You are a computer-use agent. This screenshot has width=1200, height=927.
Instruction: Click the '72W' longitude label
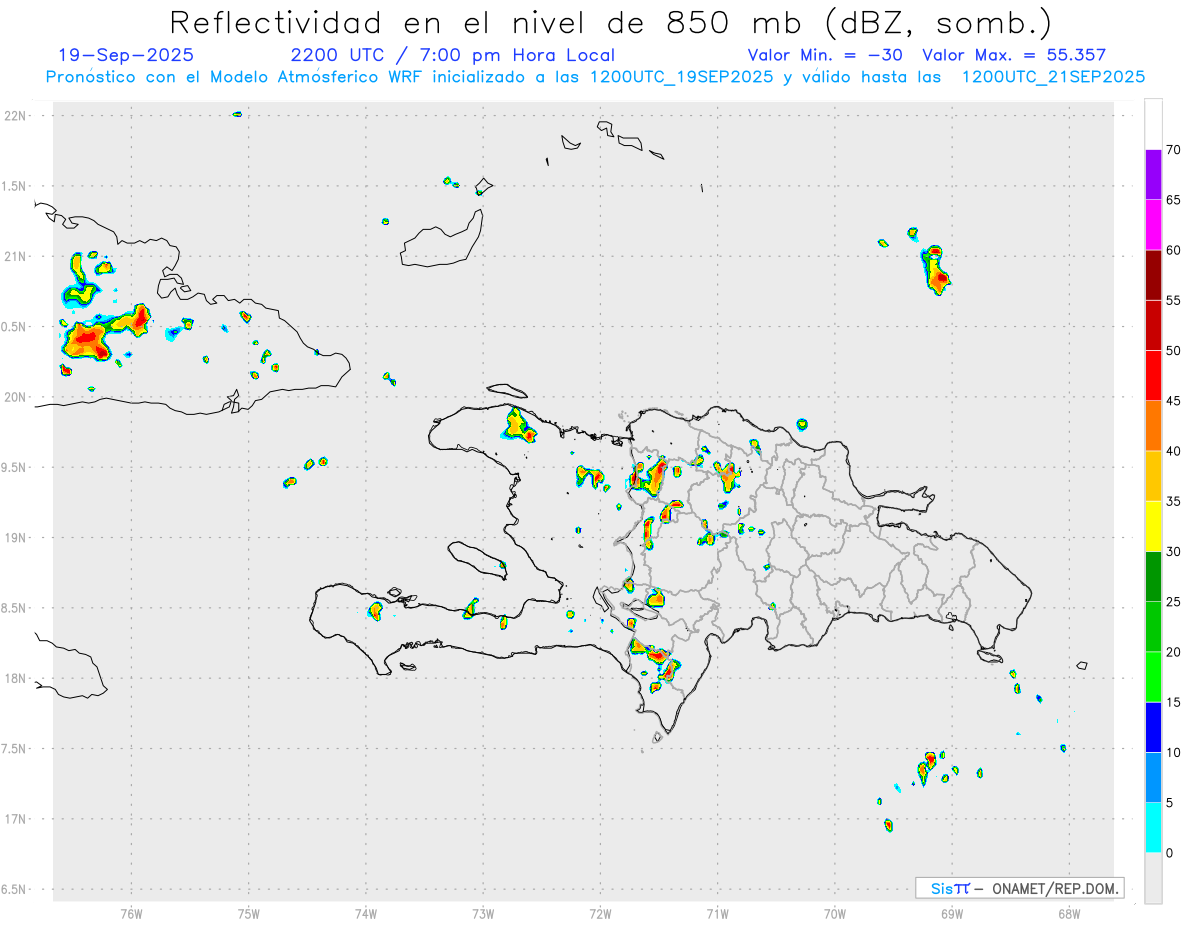pyautogui.click(x=600, y=913)
